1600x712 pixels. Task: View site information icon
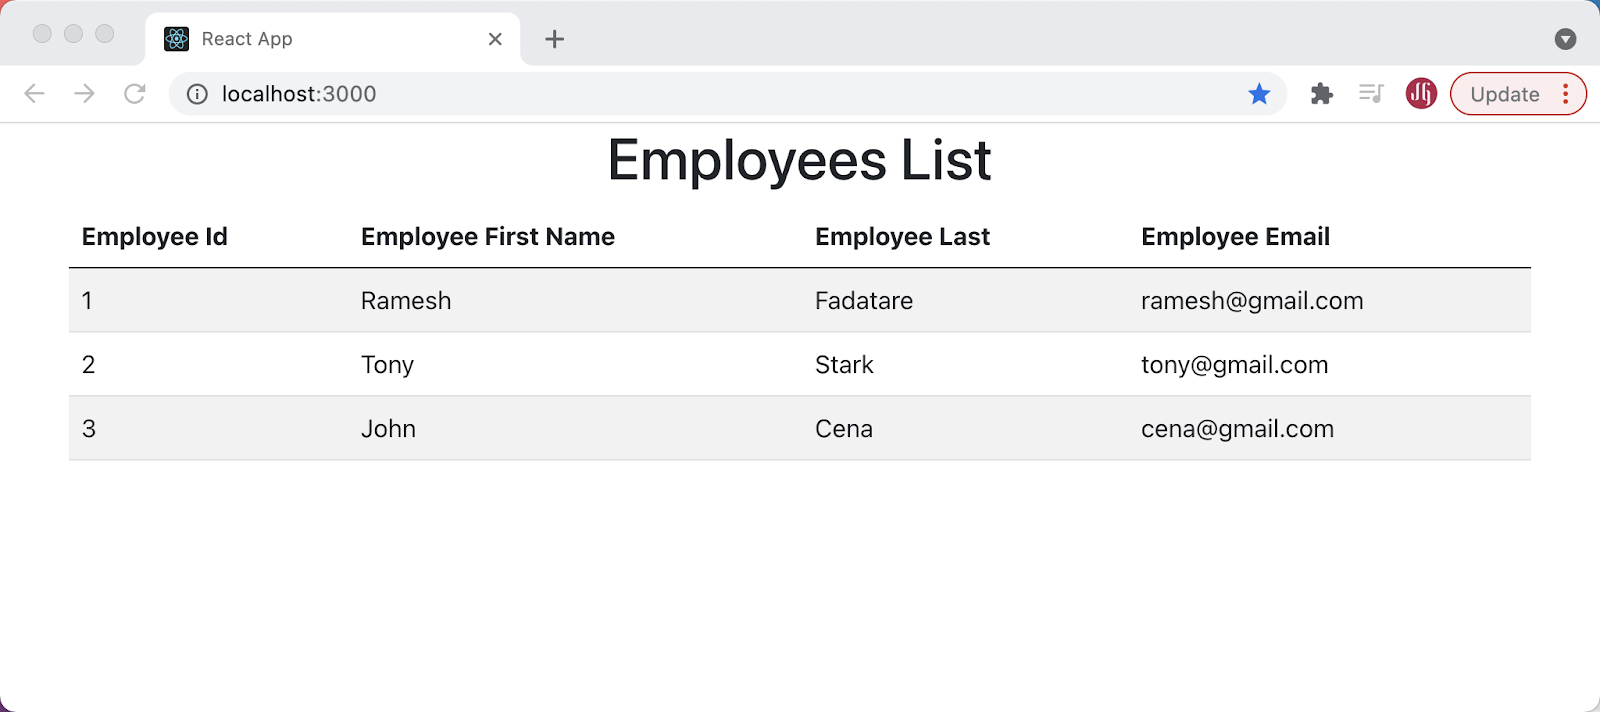pos(198,94)
